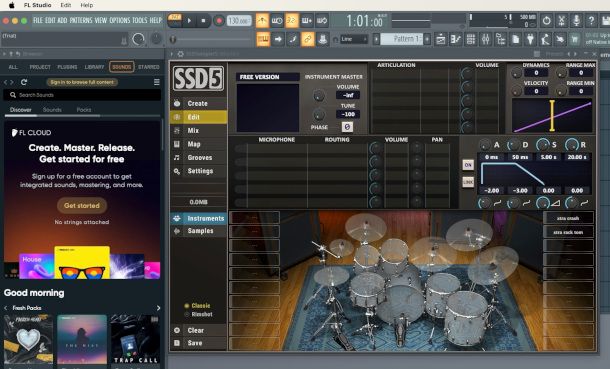Select the Samples tab in SSD5
Screen dimensions: 610x369
click(198, 231)
